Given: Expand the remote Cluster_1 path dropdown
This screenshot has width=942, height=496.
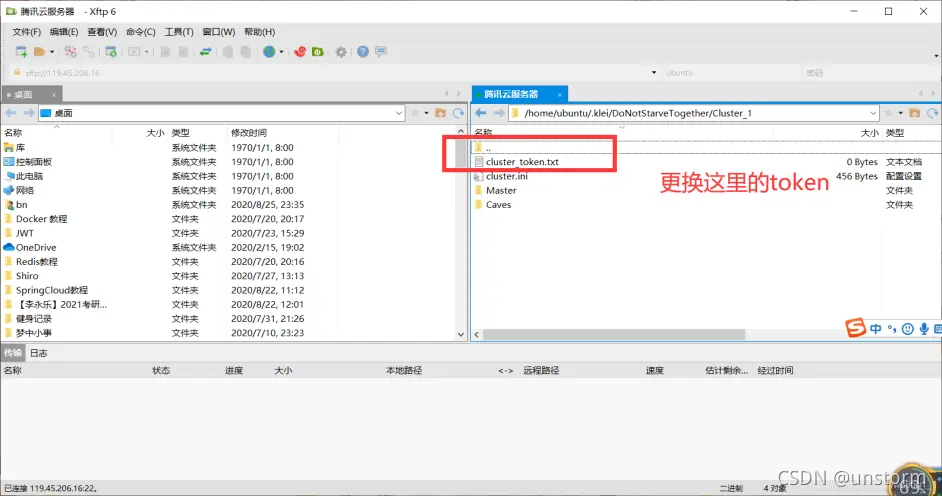Looking at the screenshot, I should (873, 113).
